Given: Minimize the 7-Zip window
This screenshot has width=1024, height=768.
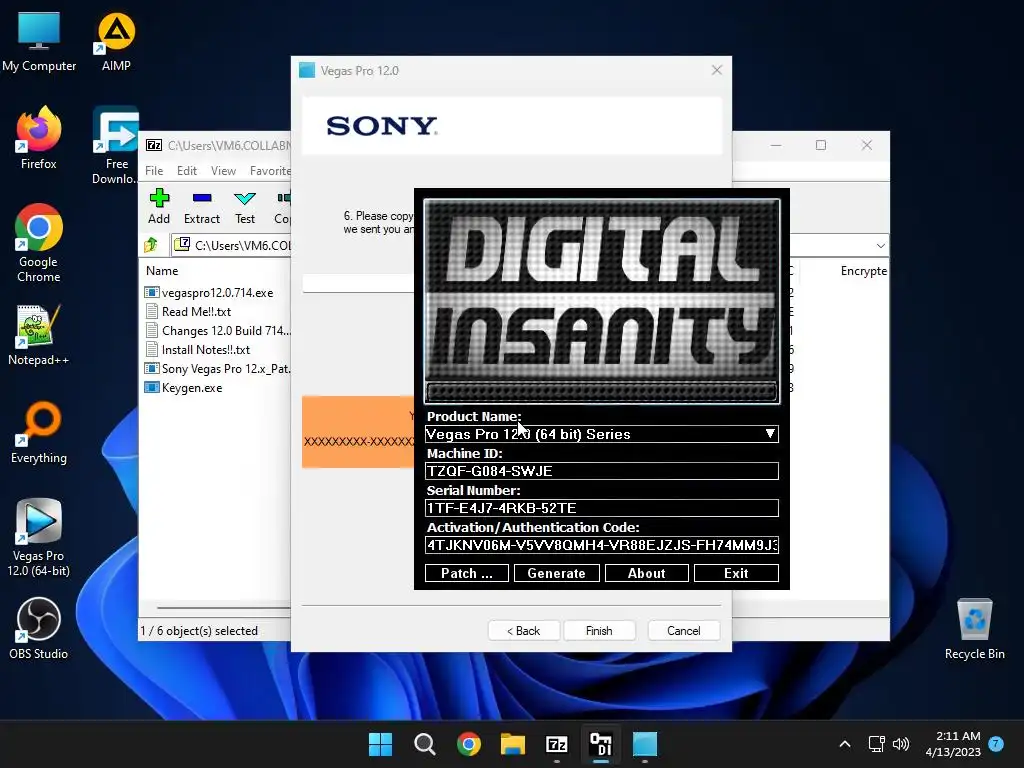Looking at the screenshot, I should [x=776, y=145].
